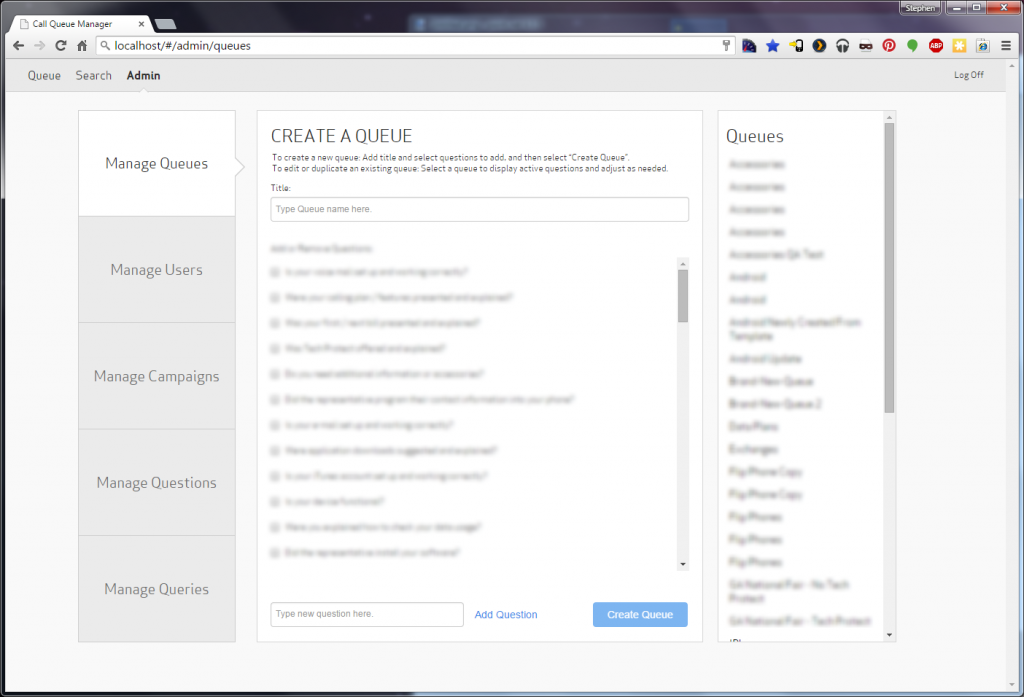The height and width of the screenshot is (697, 1024).
Task: Click the green speech bubble extension icon
Action: tap(912, 45)
